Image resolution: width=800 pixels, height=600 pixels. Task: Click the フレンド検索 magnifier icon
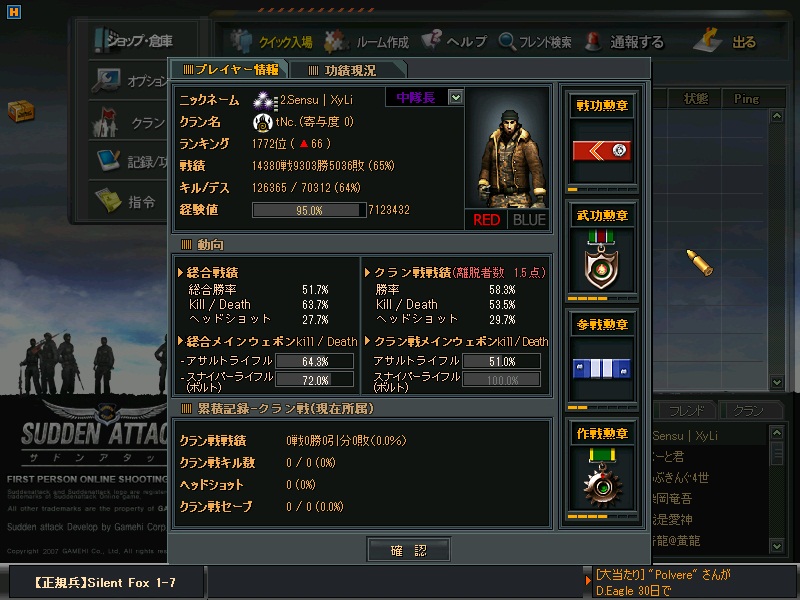[x=507, y=41]
